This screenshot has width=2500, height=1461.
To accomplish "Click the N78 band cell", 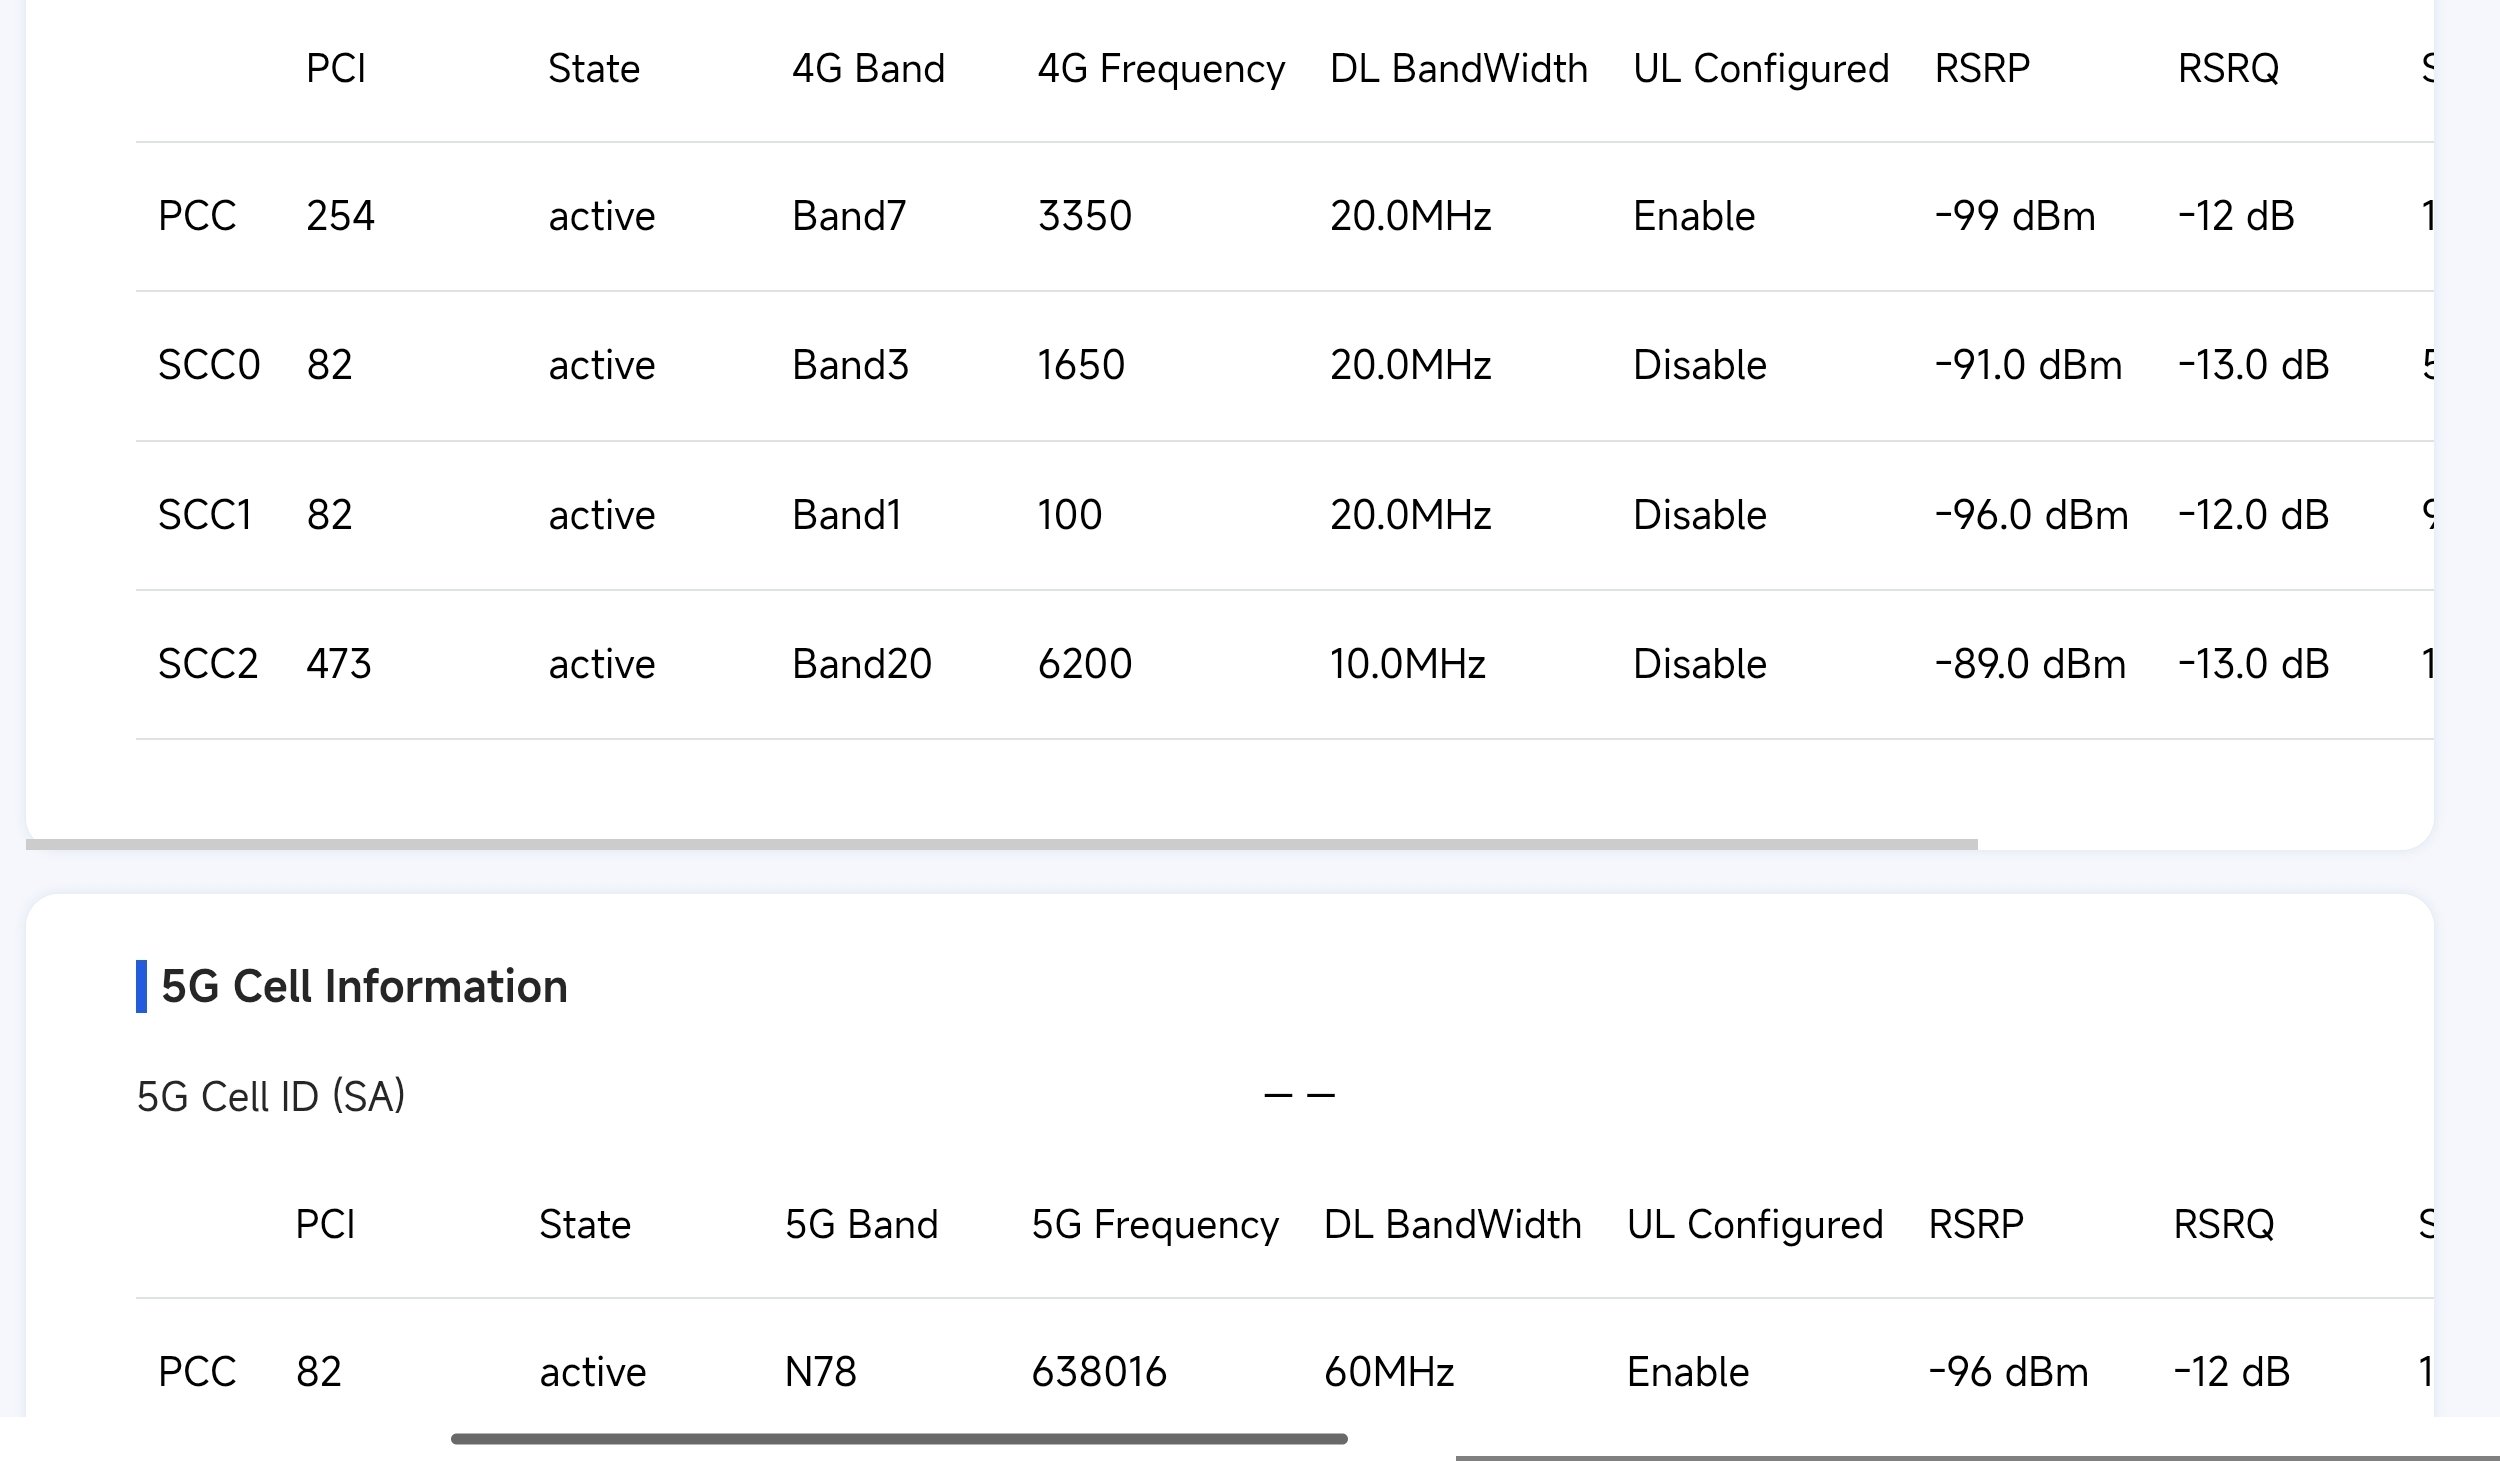I will coord(820,1372).
